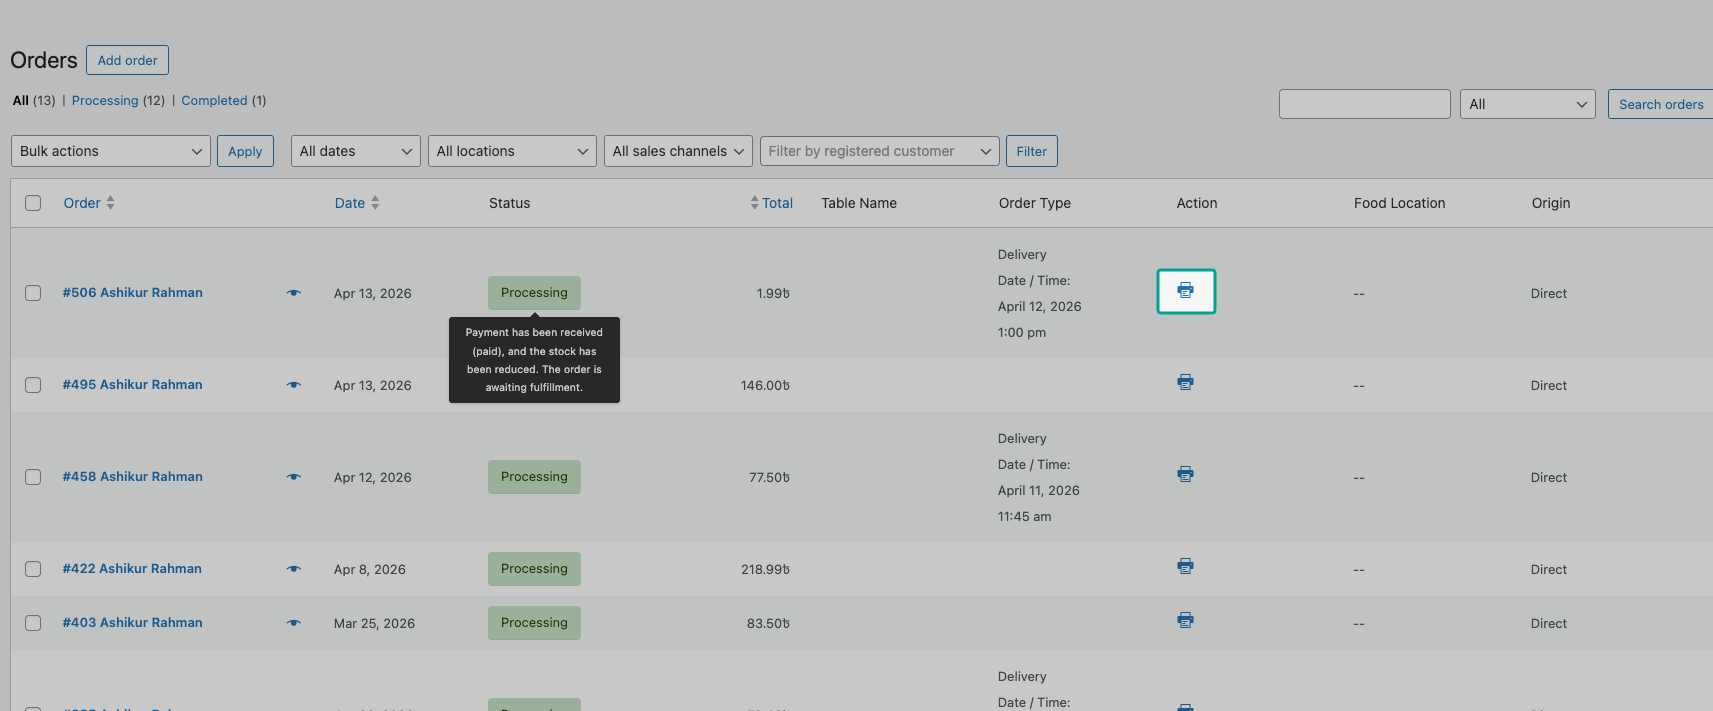
Task: Click the Table Name column header
Action: tap(859, 203)
